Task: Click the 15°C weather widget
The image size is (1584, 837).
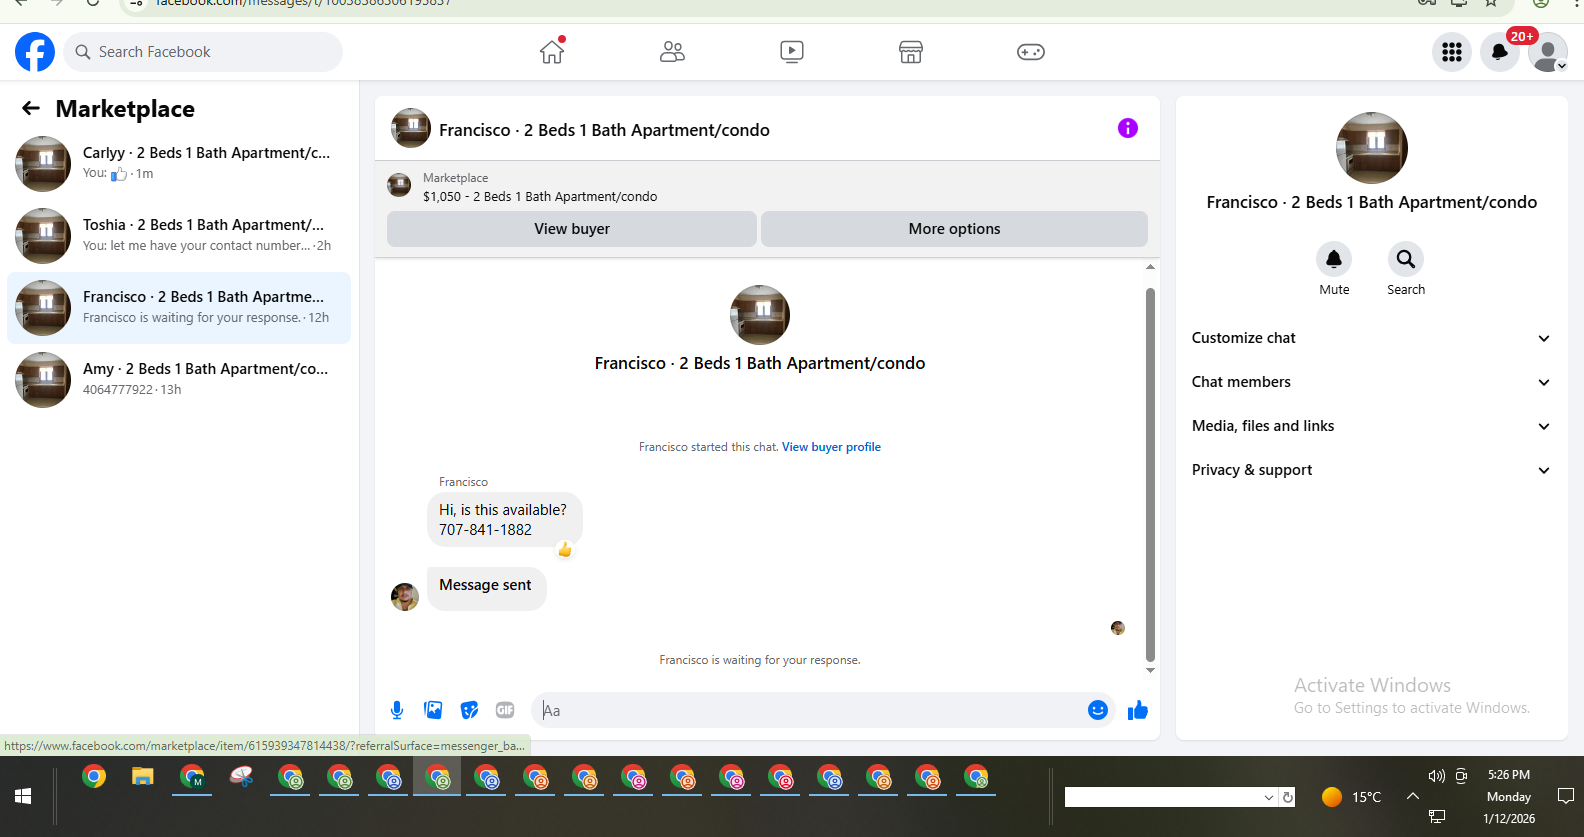Action: click(x=1351, y=797)
